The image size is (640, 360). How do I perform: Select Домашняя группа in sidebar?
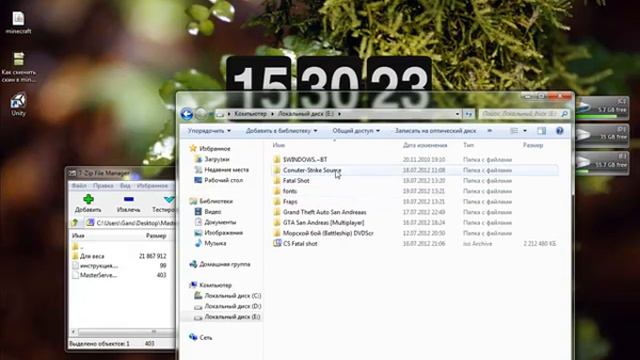[224, 264]
